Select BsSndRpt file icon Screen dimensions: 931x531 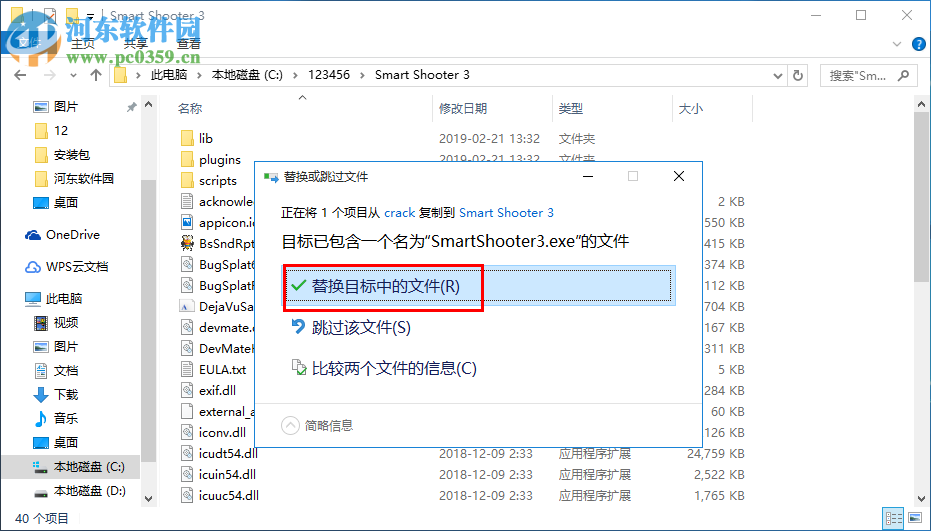point(187,244)
